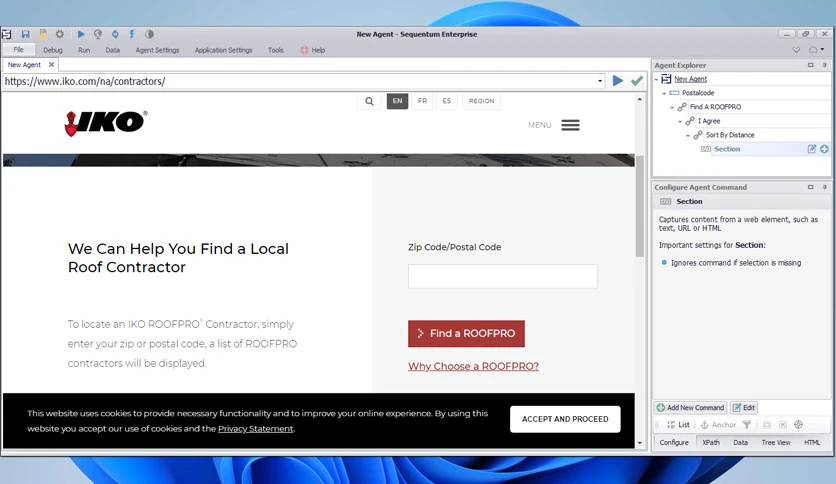Open the Why Choose a ROOFPRO link
This screenshot has height=484, width=836.
tap(473, 366)
